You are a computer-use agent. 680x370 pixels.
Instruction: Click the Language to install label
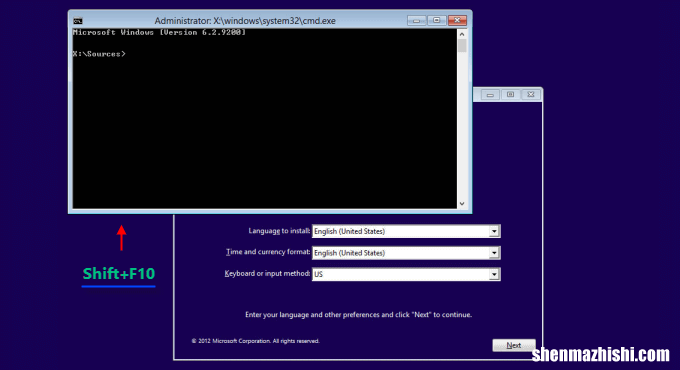click(279, 231)
